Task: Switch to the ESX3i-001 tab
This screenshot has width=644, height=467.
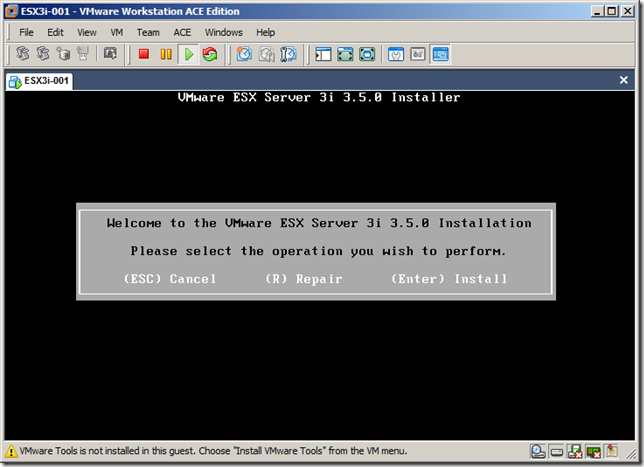Action: (40, 81)
